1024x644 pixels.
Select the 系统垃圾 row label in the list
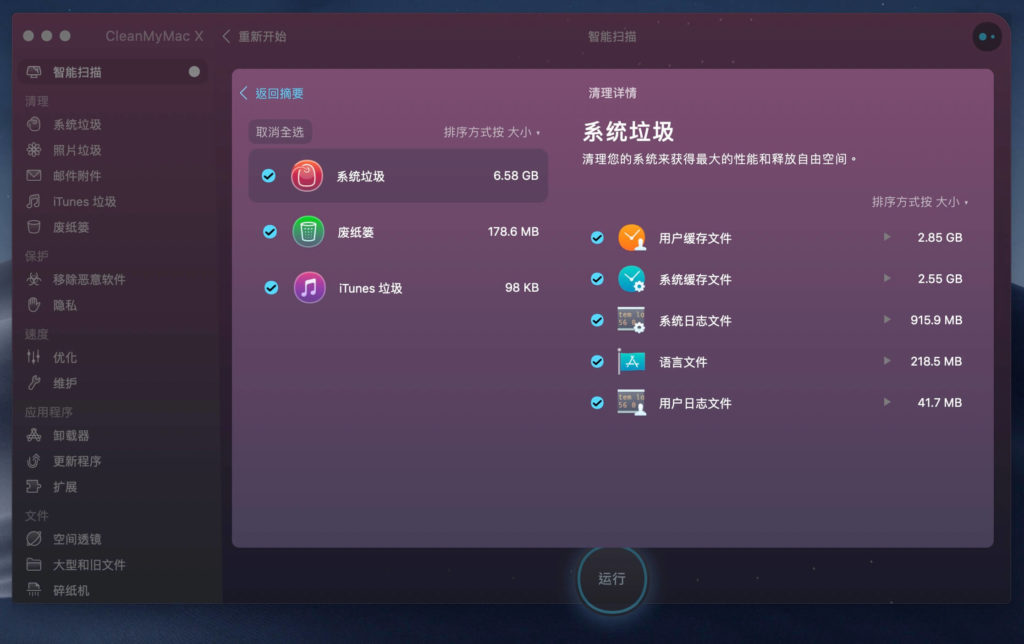point(360,176)
